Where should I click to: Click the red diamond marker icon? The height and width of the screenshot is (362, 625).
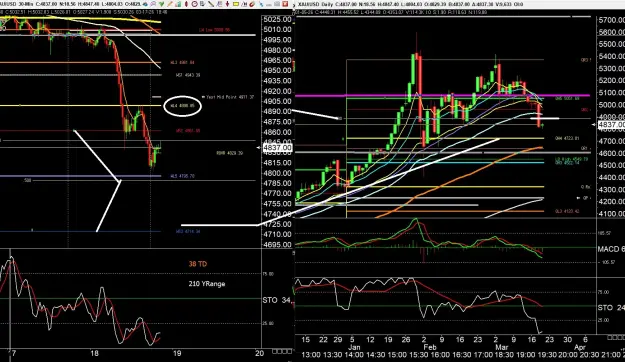186,4
